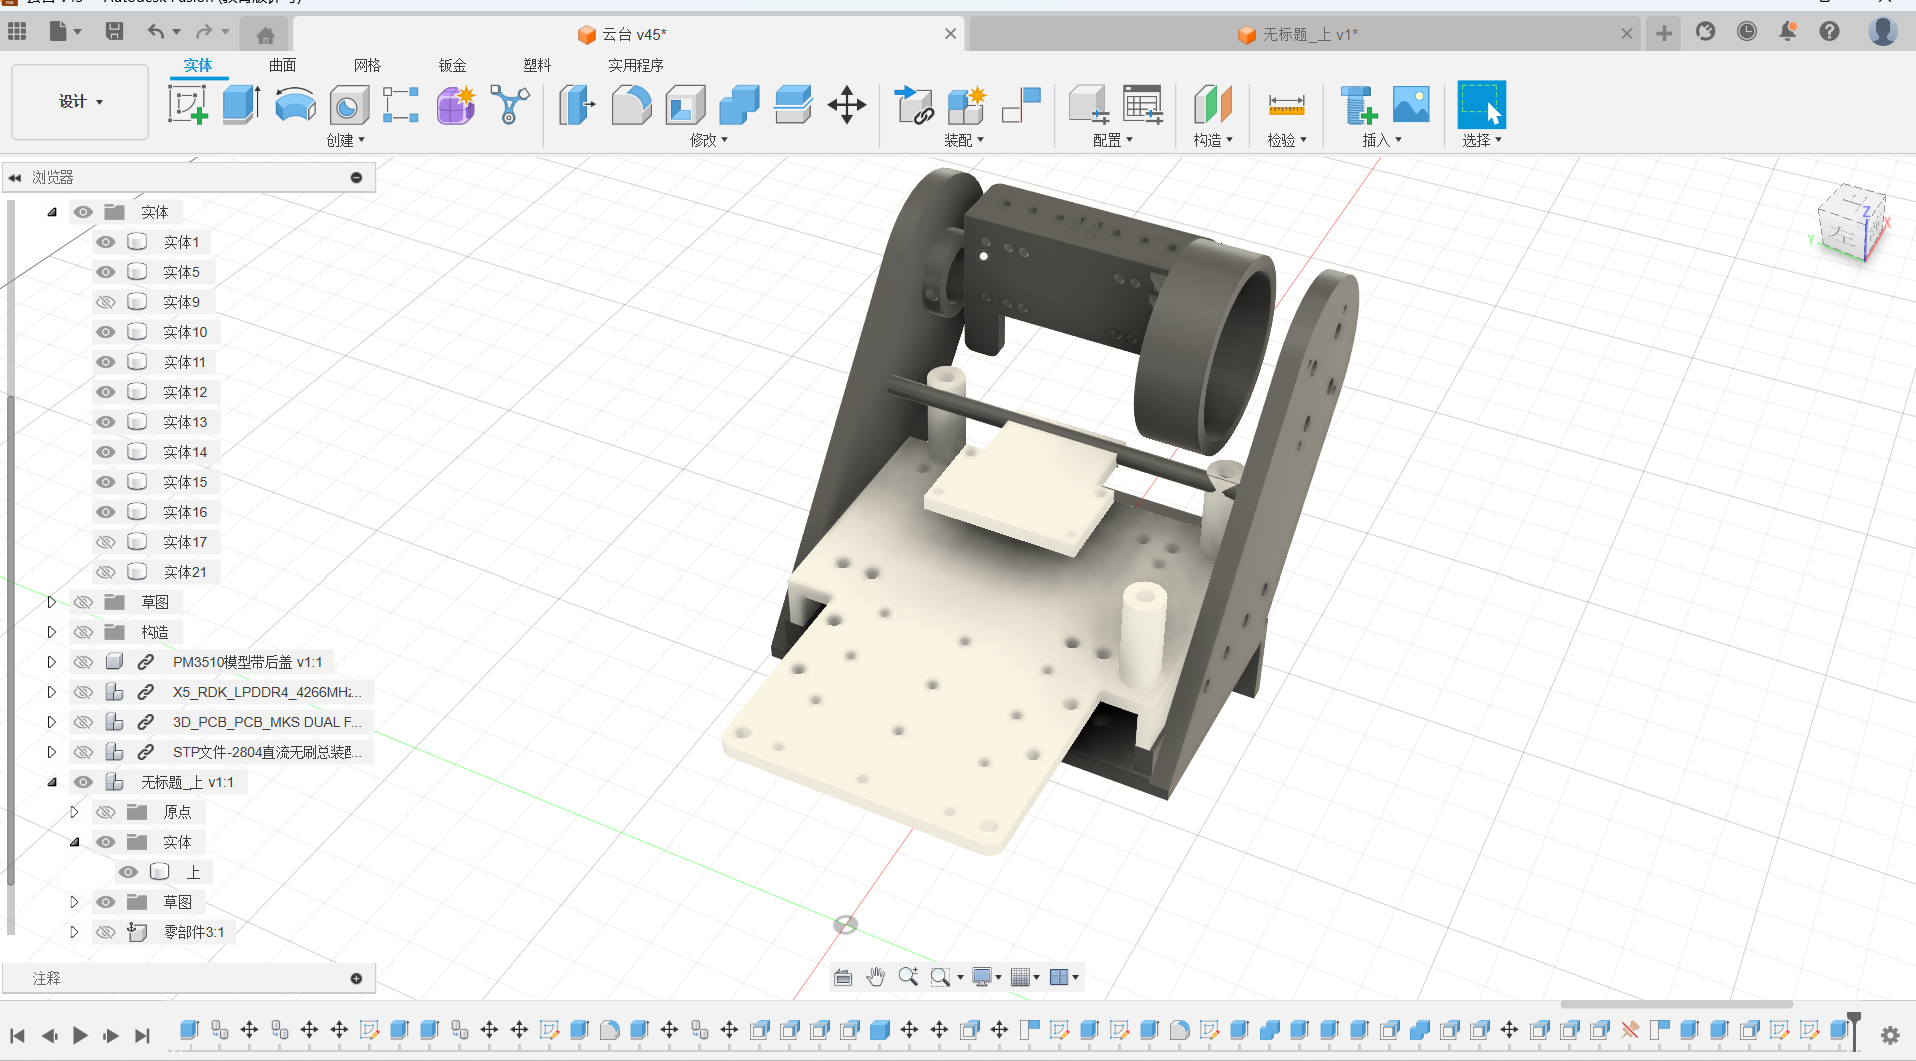Expand the 注释 comments panel
Image resolution: width=1916 pixels, height=1061 pixels.
(356, 978)
